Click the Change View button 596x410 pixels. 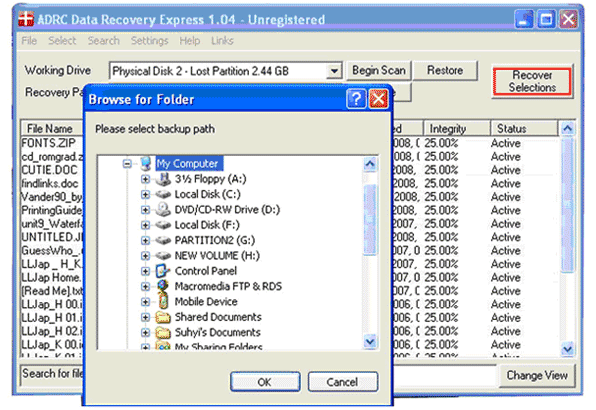coord(537,375)
